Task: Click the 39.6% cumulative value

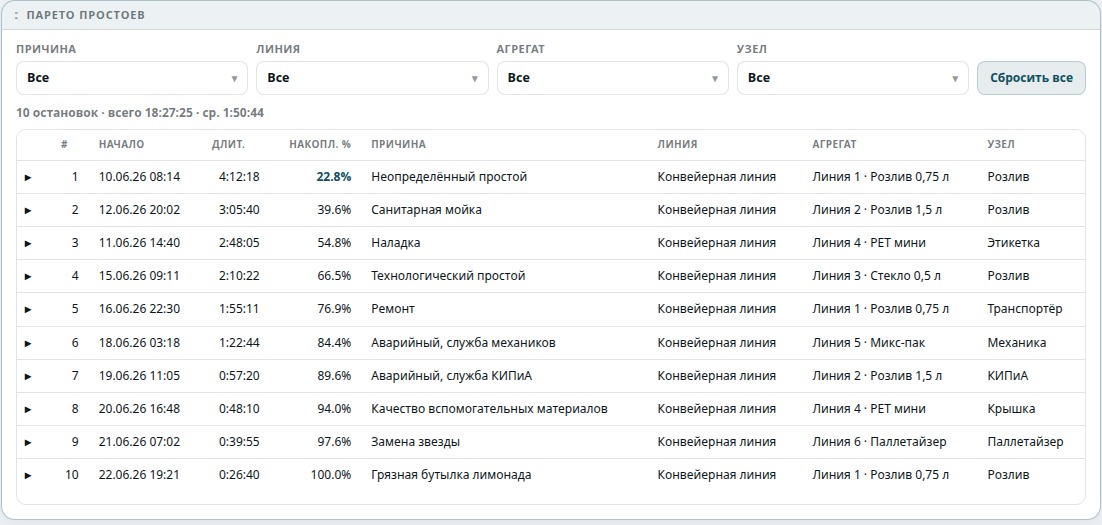Action: pos(335,210)
